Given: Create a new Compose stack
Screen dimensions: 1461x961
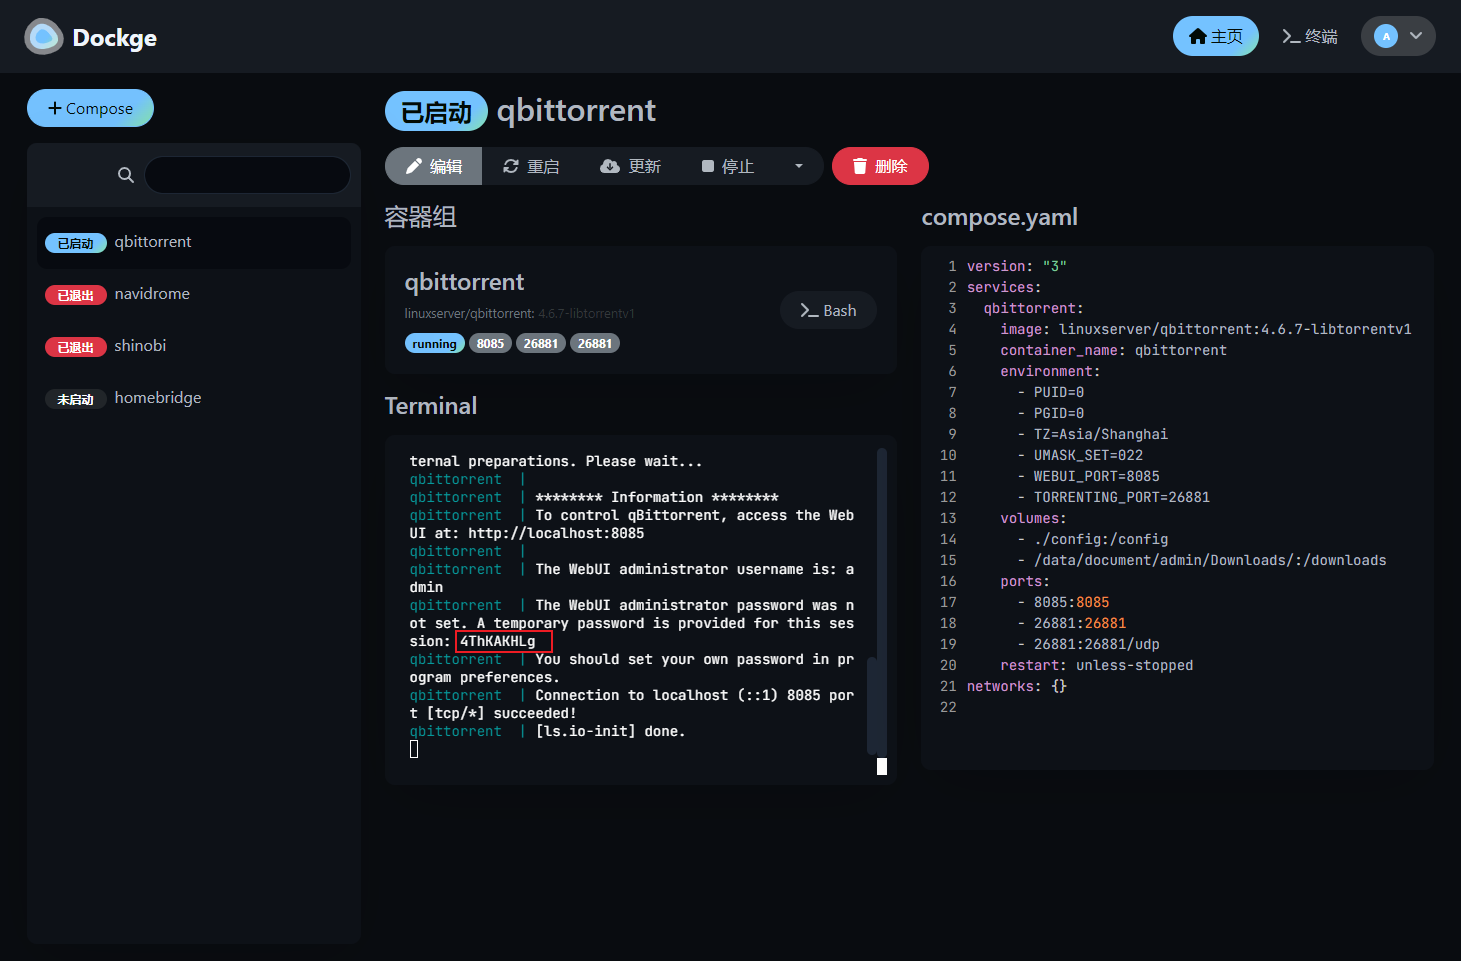Looking at the screenshot, I should 90,108.
